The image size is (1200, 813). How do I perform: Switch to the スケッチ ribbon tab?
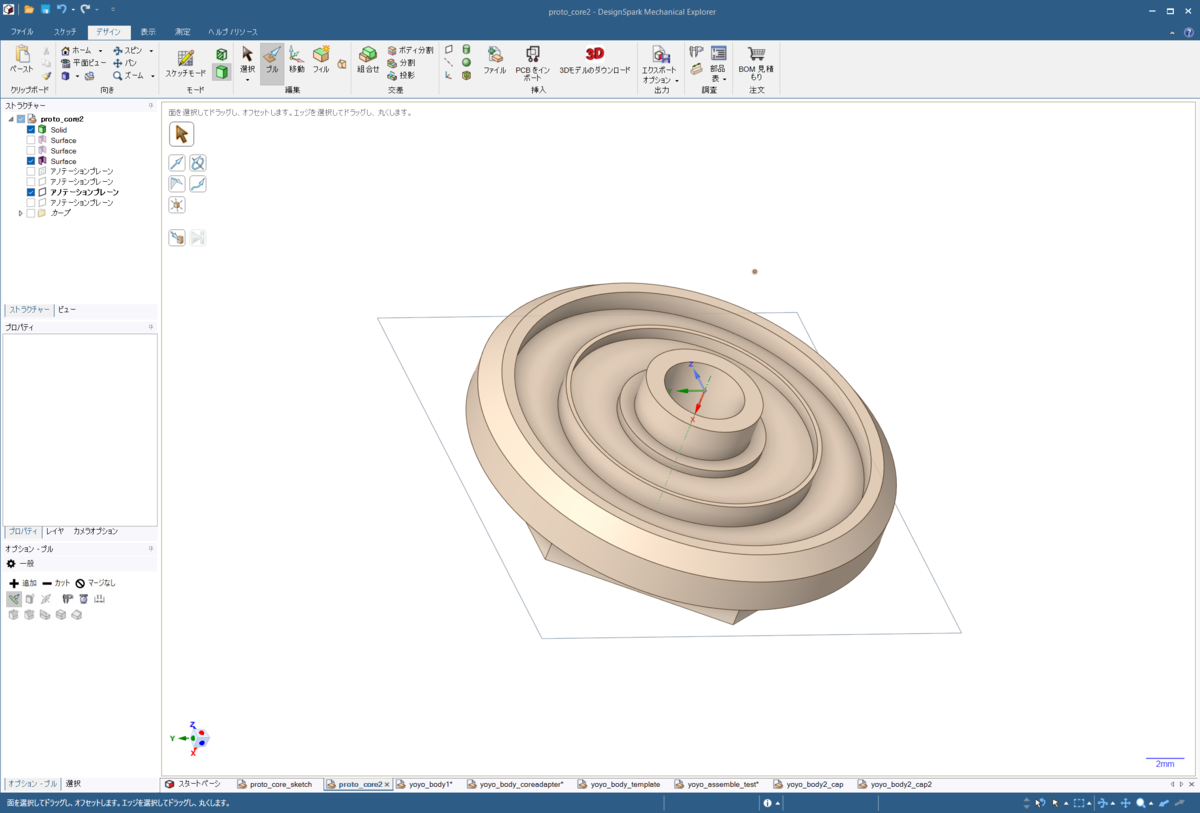(65, 32)
